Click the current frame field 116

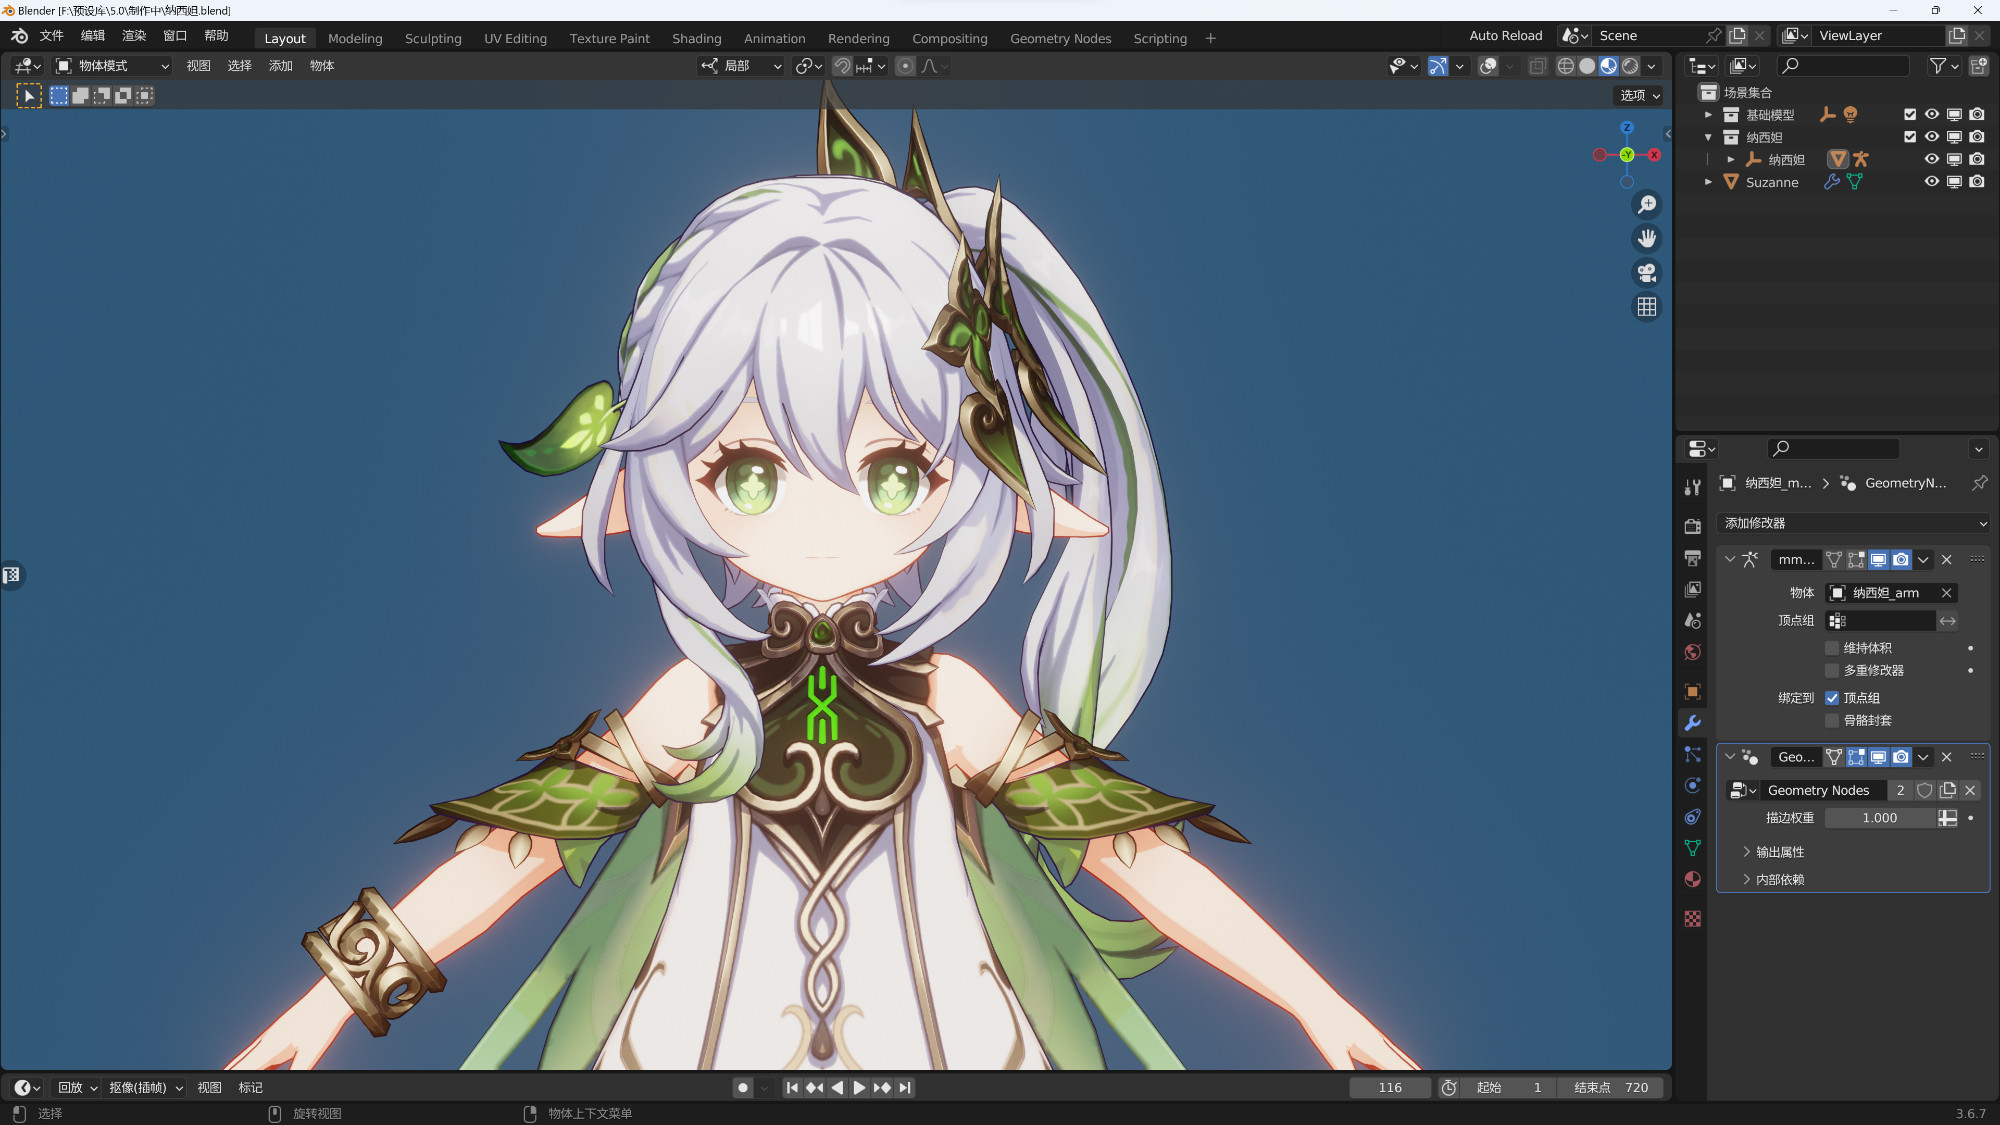point(1389,1088)
